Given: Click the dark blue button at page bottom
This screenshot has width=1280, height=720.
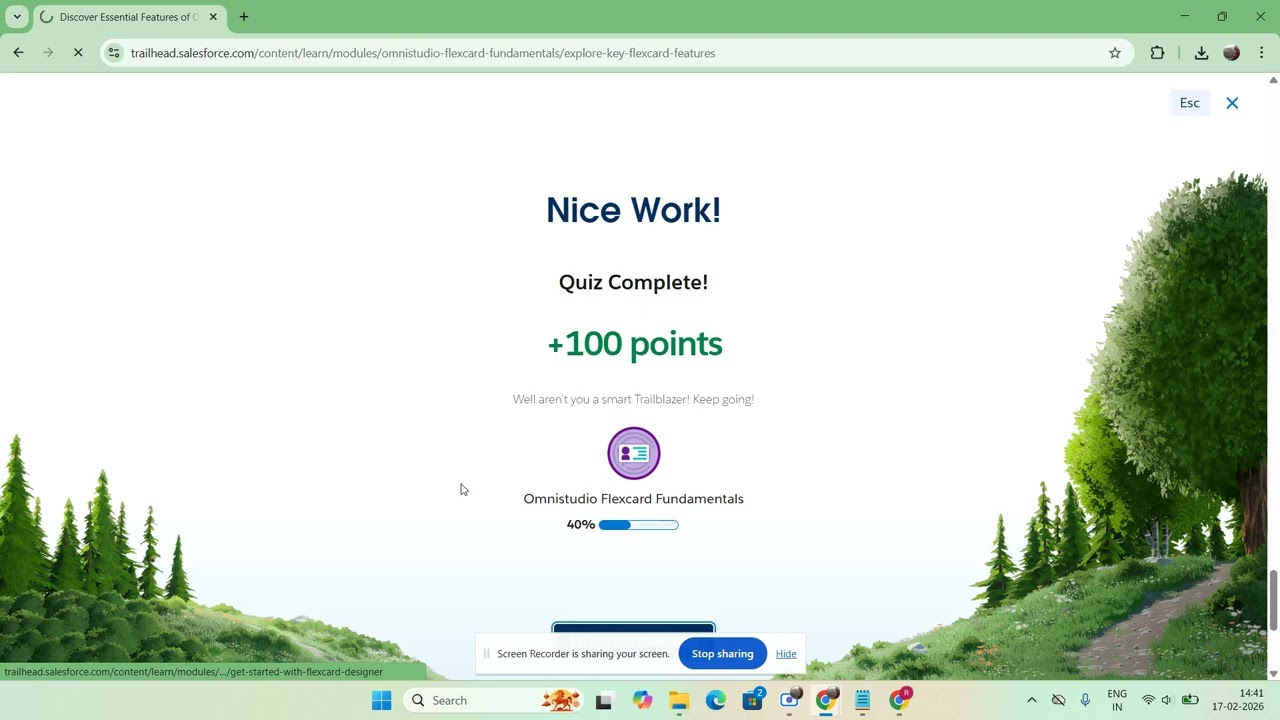Looking at the screenshot, I should [634, 628].
